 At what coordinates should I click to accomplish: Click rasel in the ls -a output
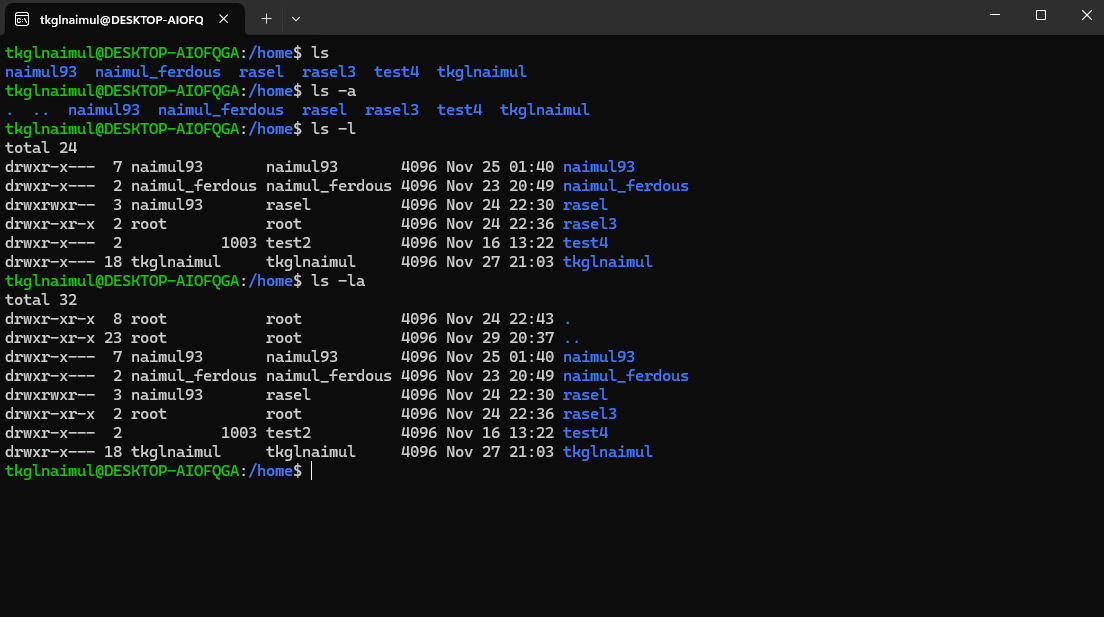(324, 110)
